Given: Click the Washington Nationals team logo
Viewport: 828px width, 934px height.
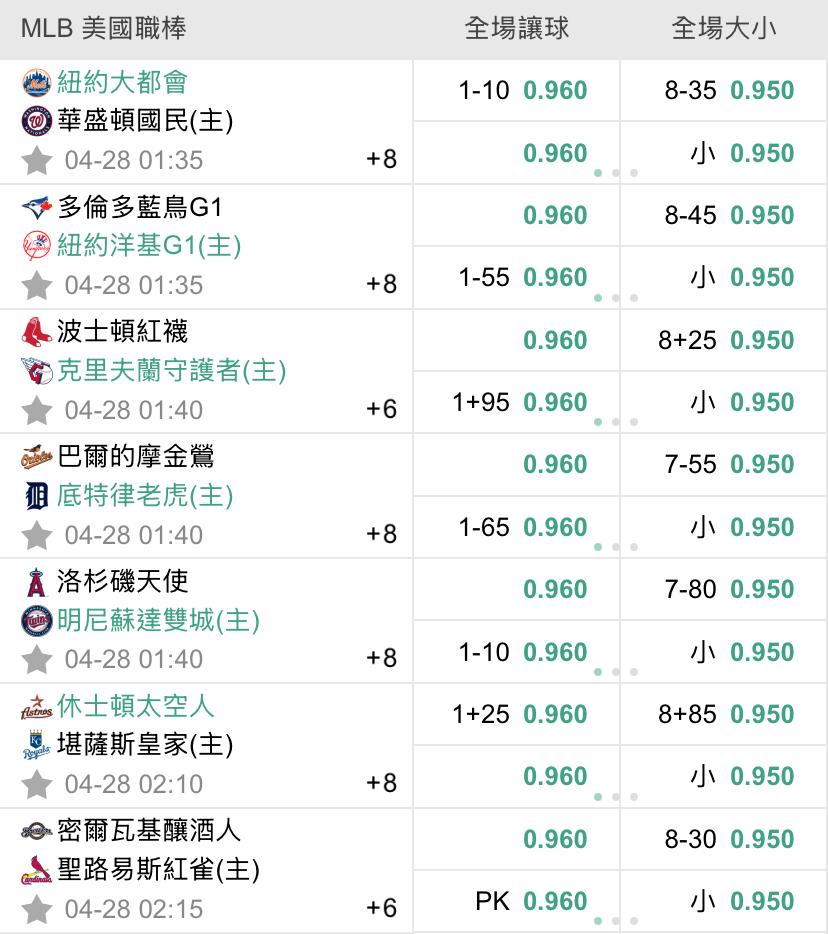Looking at the screenshot, I should click(x=36, y=121).
